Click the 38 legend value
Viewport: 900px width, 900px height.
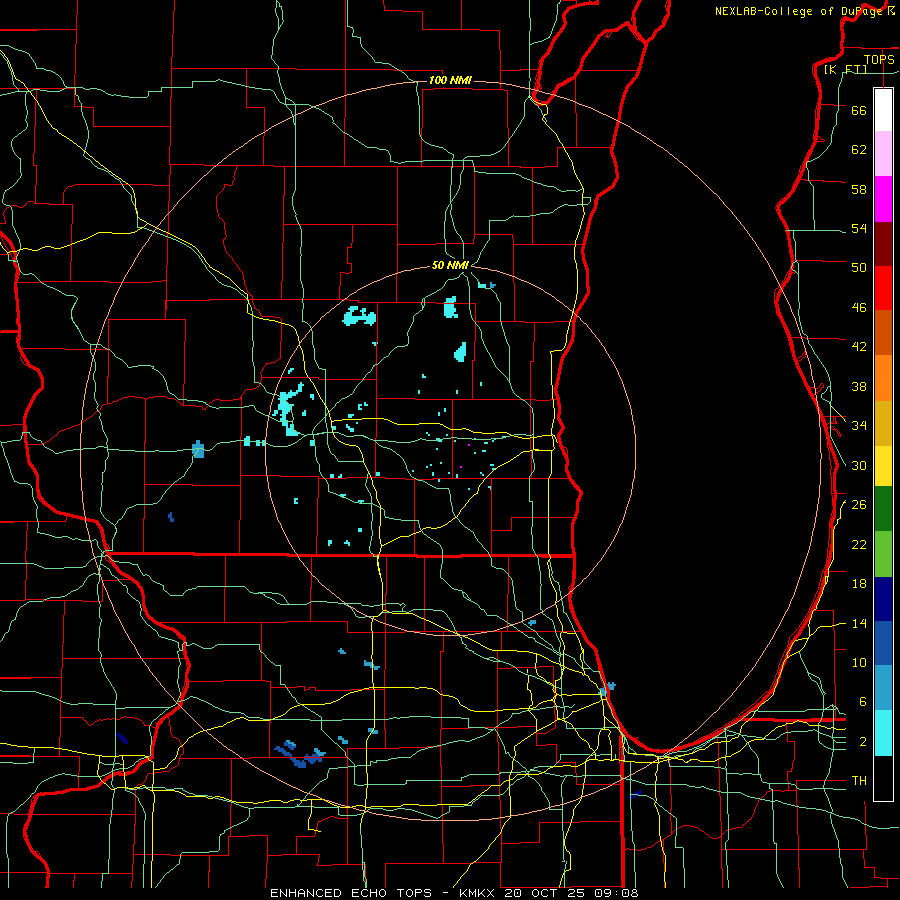click(x=859, y=386)
